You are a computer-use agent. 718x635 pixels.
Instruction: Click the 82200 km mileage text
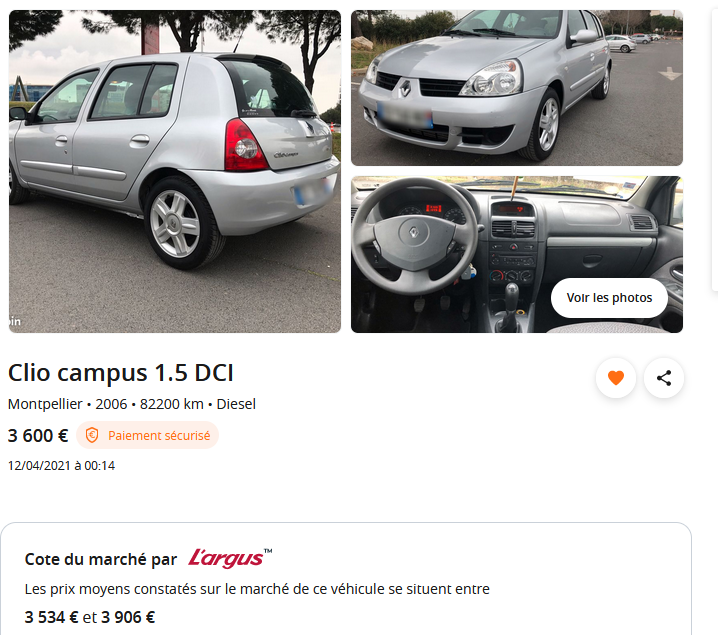172,404
